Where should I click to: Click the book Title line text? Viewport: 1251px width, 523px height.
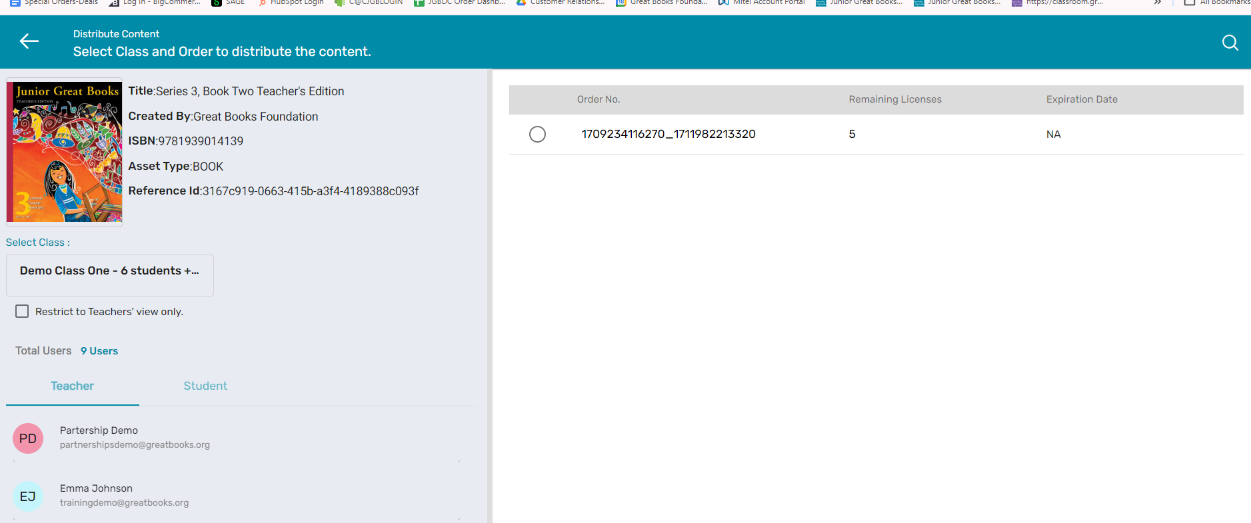236,91
